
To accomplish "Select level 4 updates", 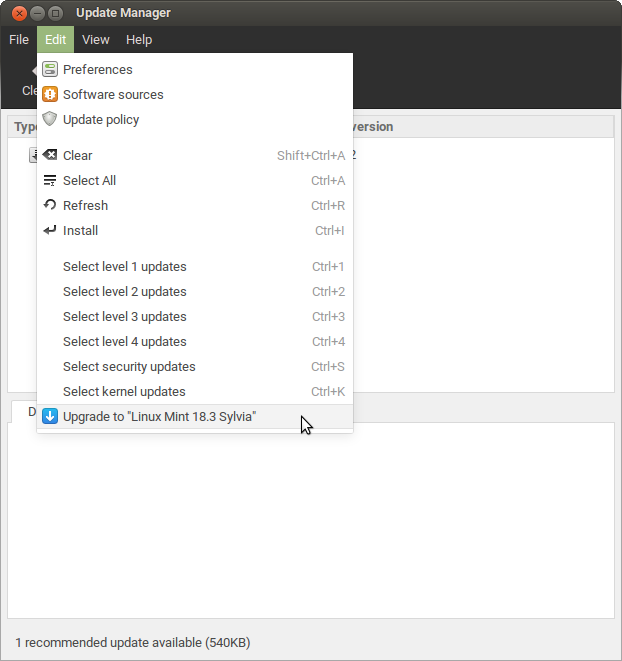I will (x=195, y=341).
